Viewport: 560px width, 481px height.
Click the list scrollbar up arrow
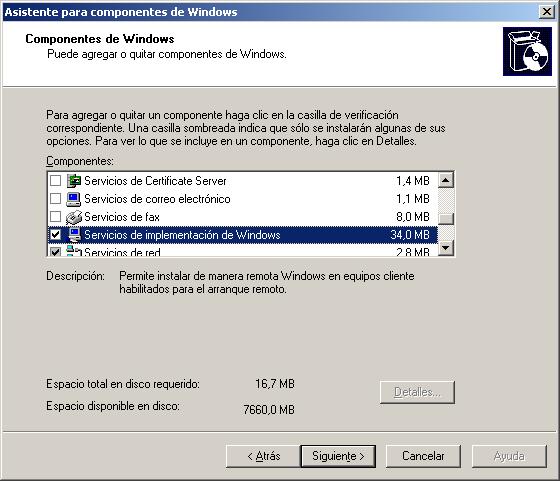446,180
